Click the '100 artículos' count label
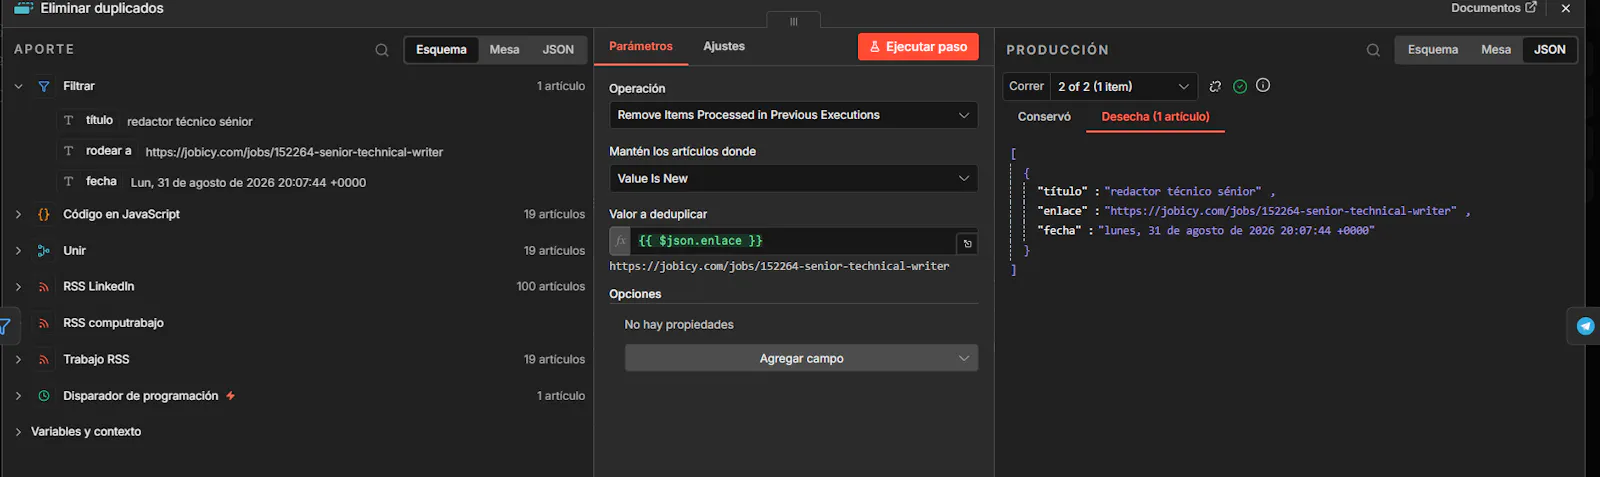Viewport: 1600px width, 477px height. click(551, 287)
